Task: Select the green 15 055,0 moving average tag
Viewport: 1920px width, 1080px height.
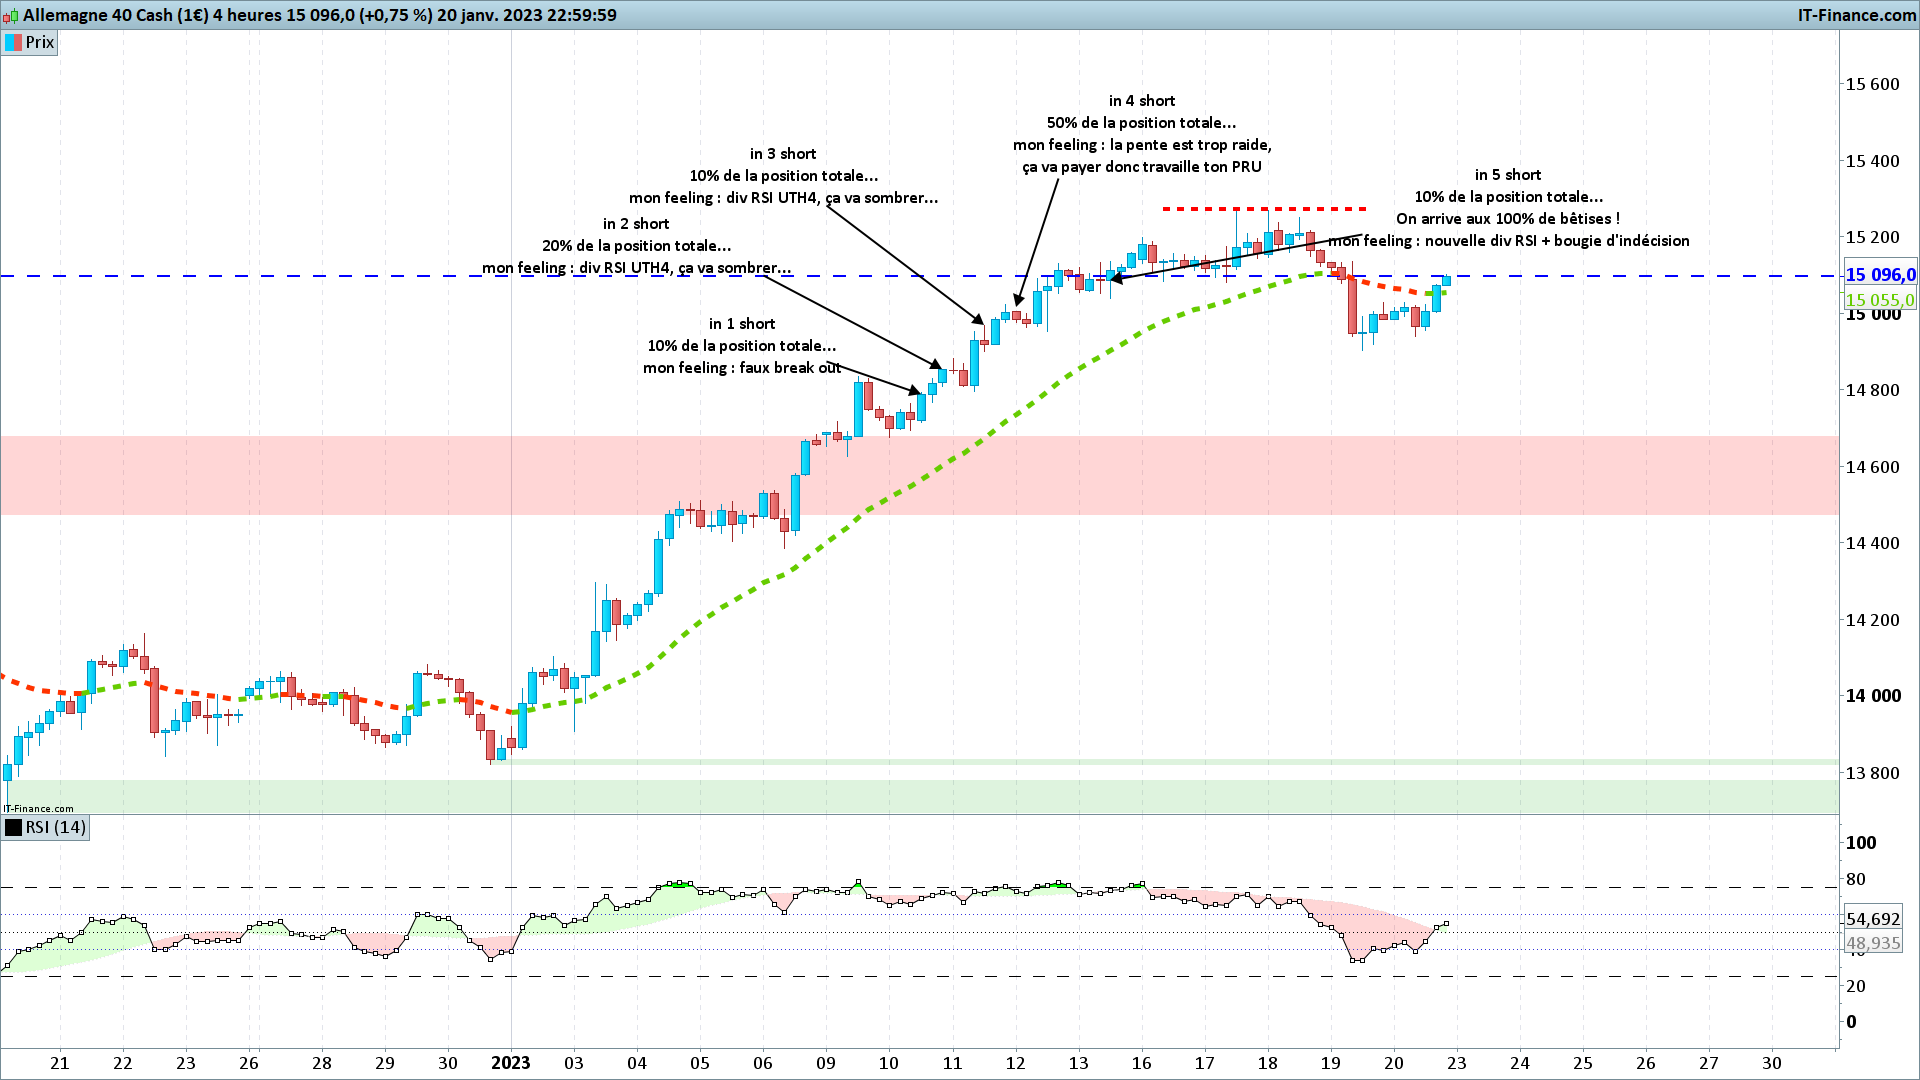Action: (1880, 300)
